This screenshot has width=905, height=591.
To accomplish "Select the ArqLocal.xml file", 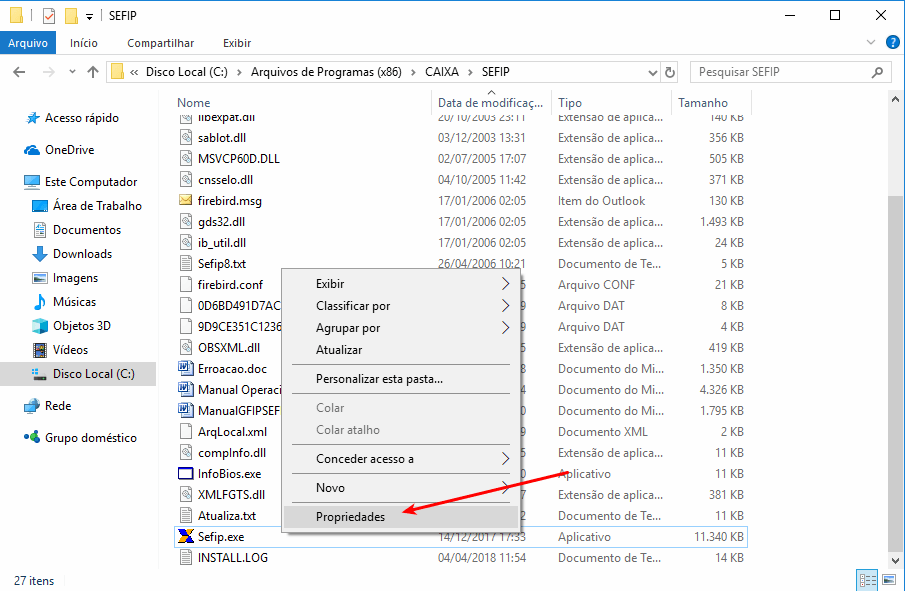I will [x=232, y=432].
